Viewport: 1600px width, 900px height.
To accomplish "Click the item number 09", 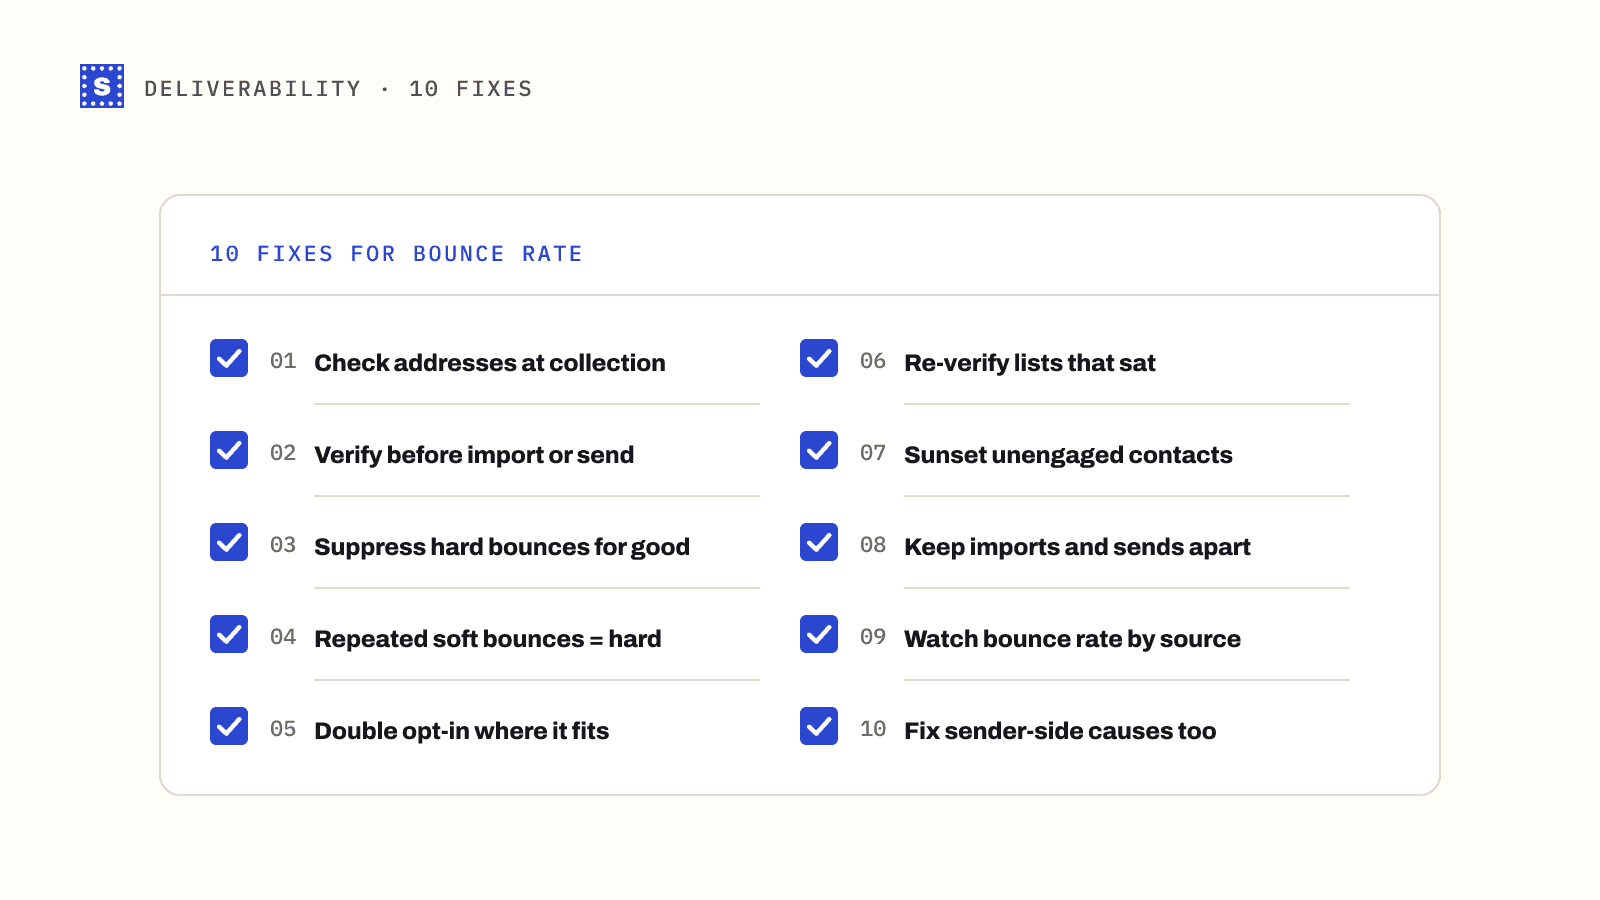I will 873,637.
